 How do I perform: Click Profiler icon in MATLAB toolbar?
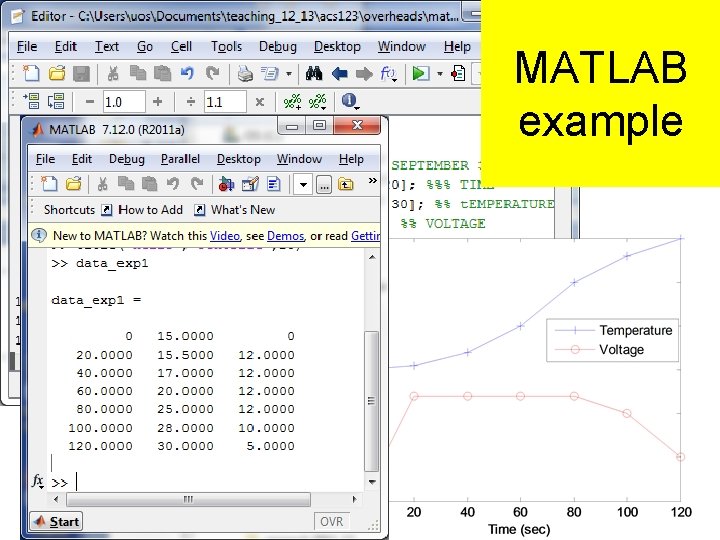[274, 184]
